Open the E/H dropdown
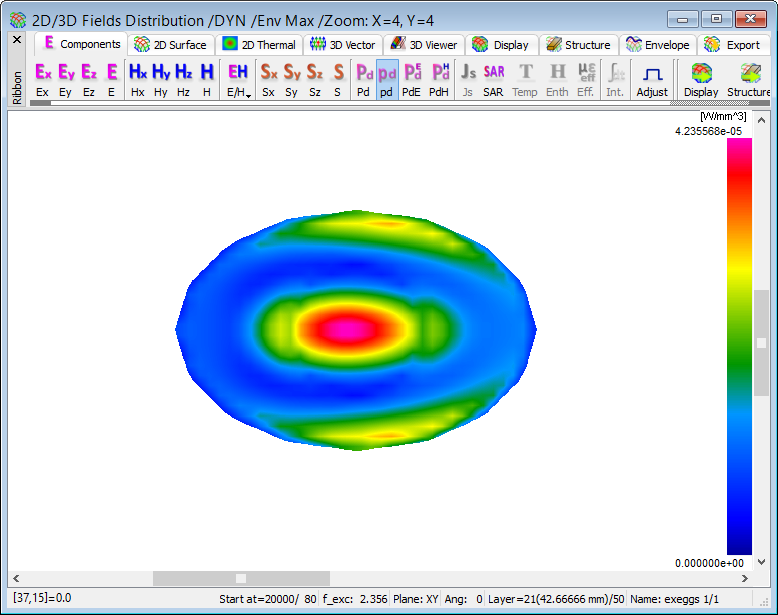778x615 pixels. click(238, 79)
